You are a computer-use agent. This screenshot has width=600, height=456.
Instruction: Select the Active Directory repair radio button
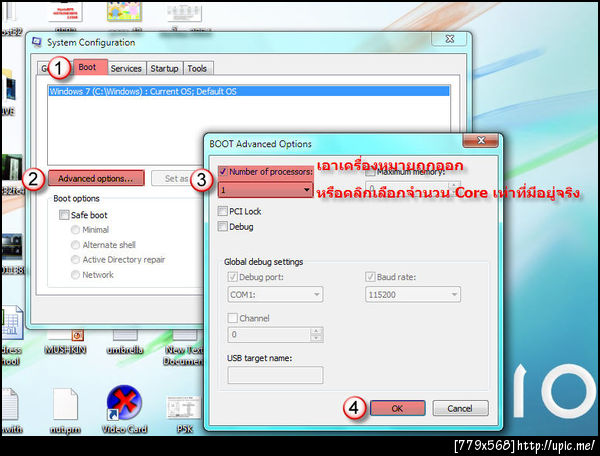[75, 260]
